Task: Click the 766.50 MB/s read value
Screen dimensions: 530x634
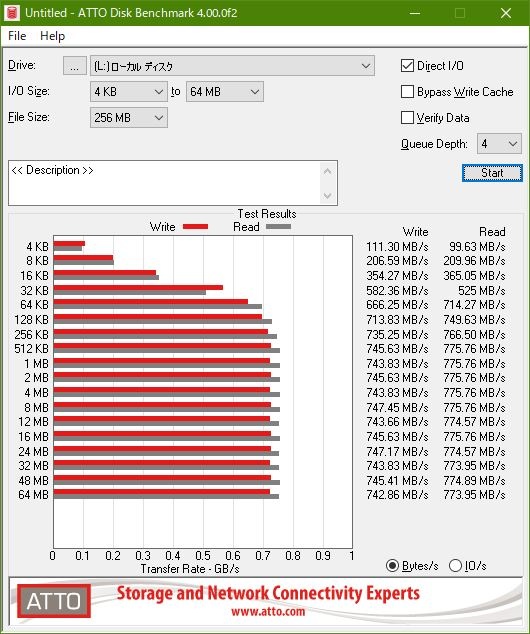Action: coord(474,334)
